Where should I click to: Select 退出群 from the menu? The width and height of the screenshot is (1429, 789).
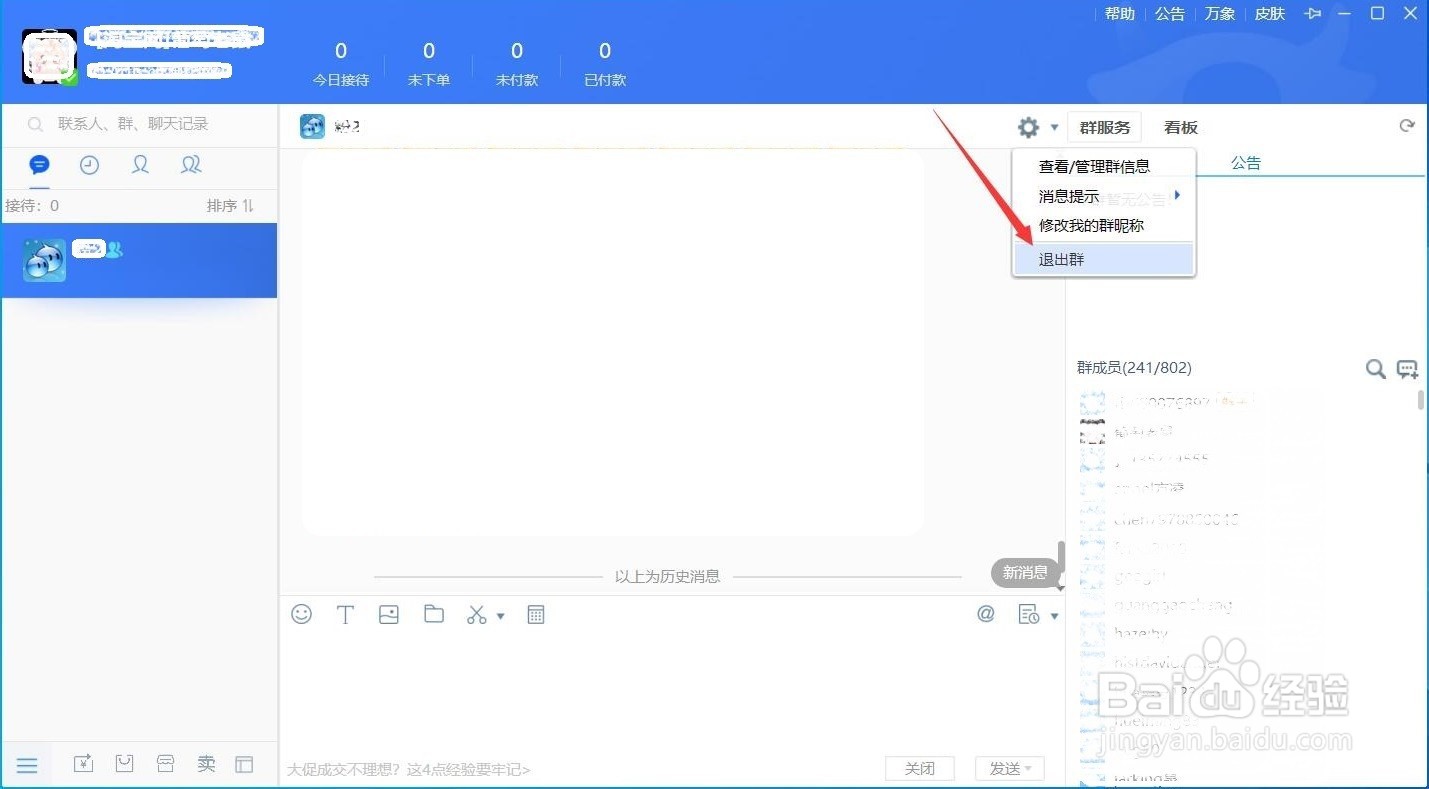click(1061, 258)
